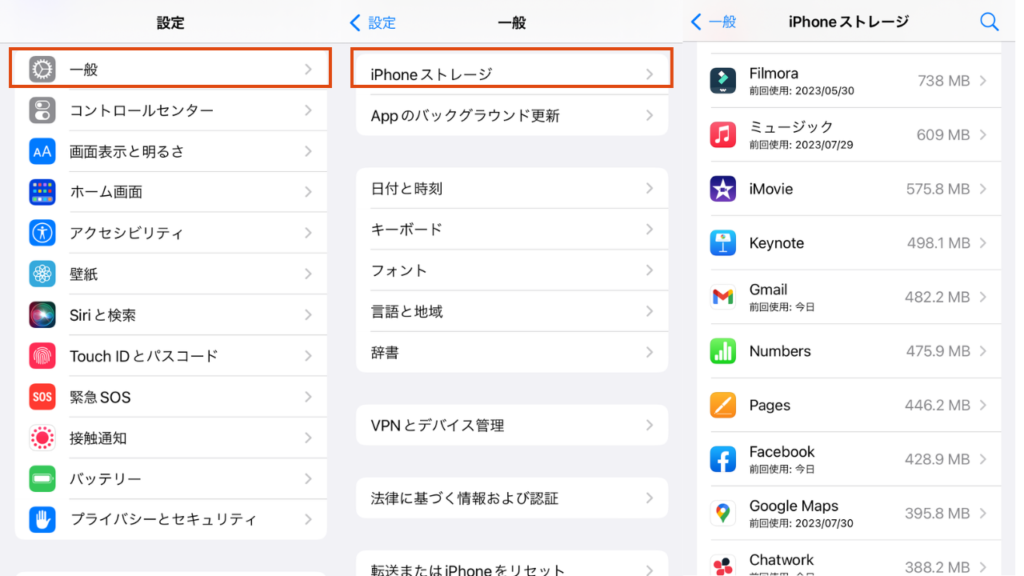Image resolution: width=1024 pixels, height=576 pixels.
Task: Open キーボード settings
Action: (x=512, y=230)
